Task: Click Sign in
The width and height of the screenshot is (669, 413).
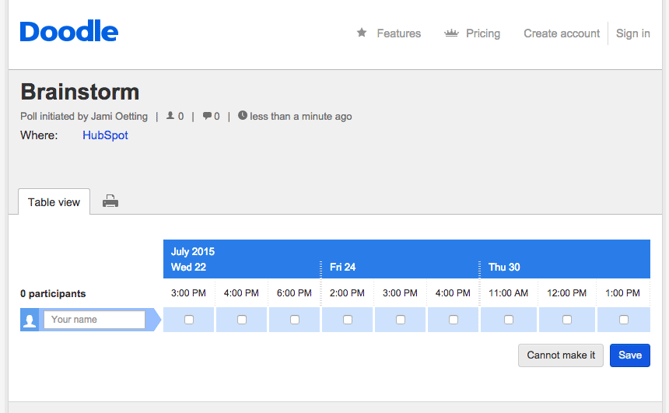Action: (x=633, y=33)
